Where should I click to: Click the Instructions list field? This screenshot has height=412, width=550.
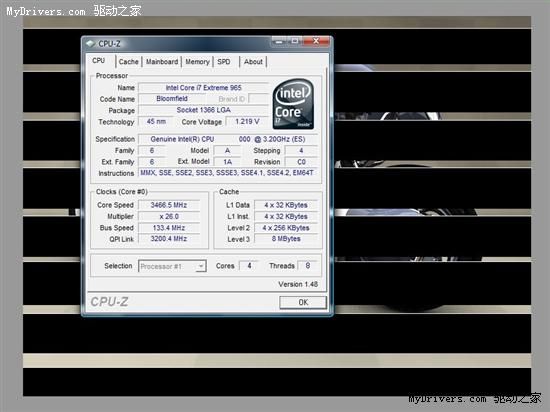point(228,173)
